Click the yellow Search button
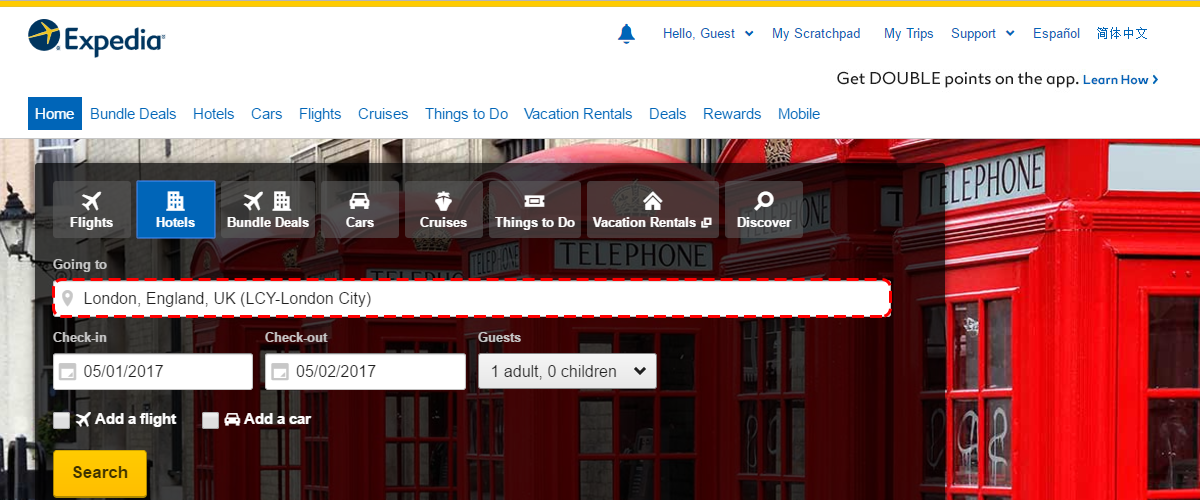Image resolution: width=1200 pixels, height=500 pixels. click(100, 473)
